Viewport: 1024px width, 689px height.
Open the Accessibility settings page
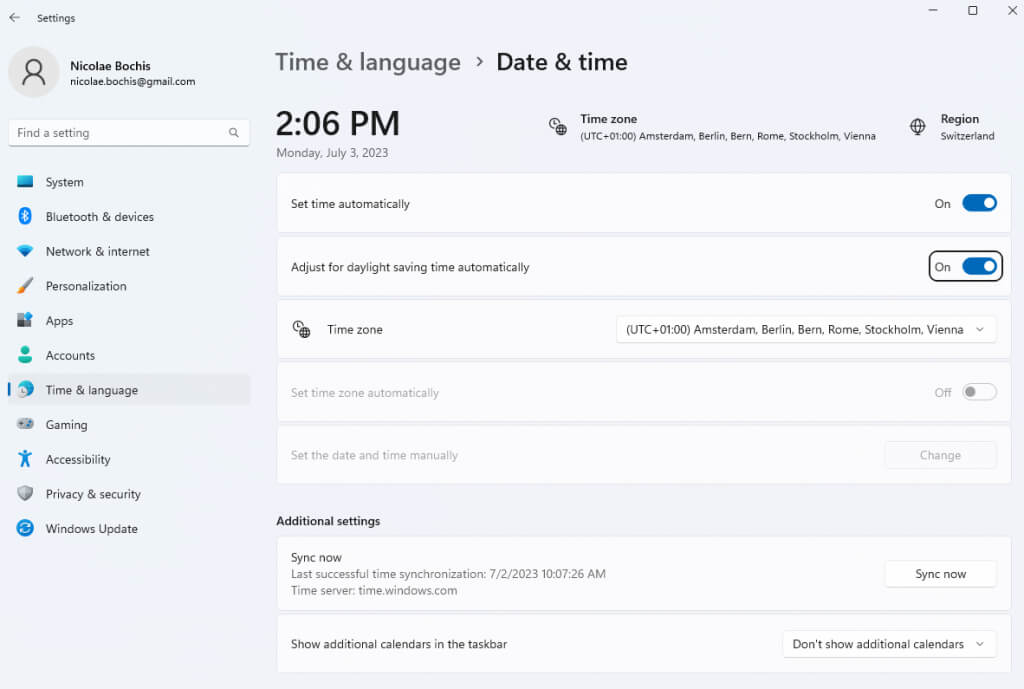pyautogui.click(x=78, y=459)
